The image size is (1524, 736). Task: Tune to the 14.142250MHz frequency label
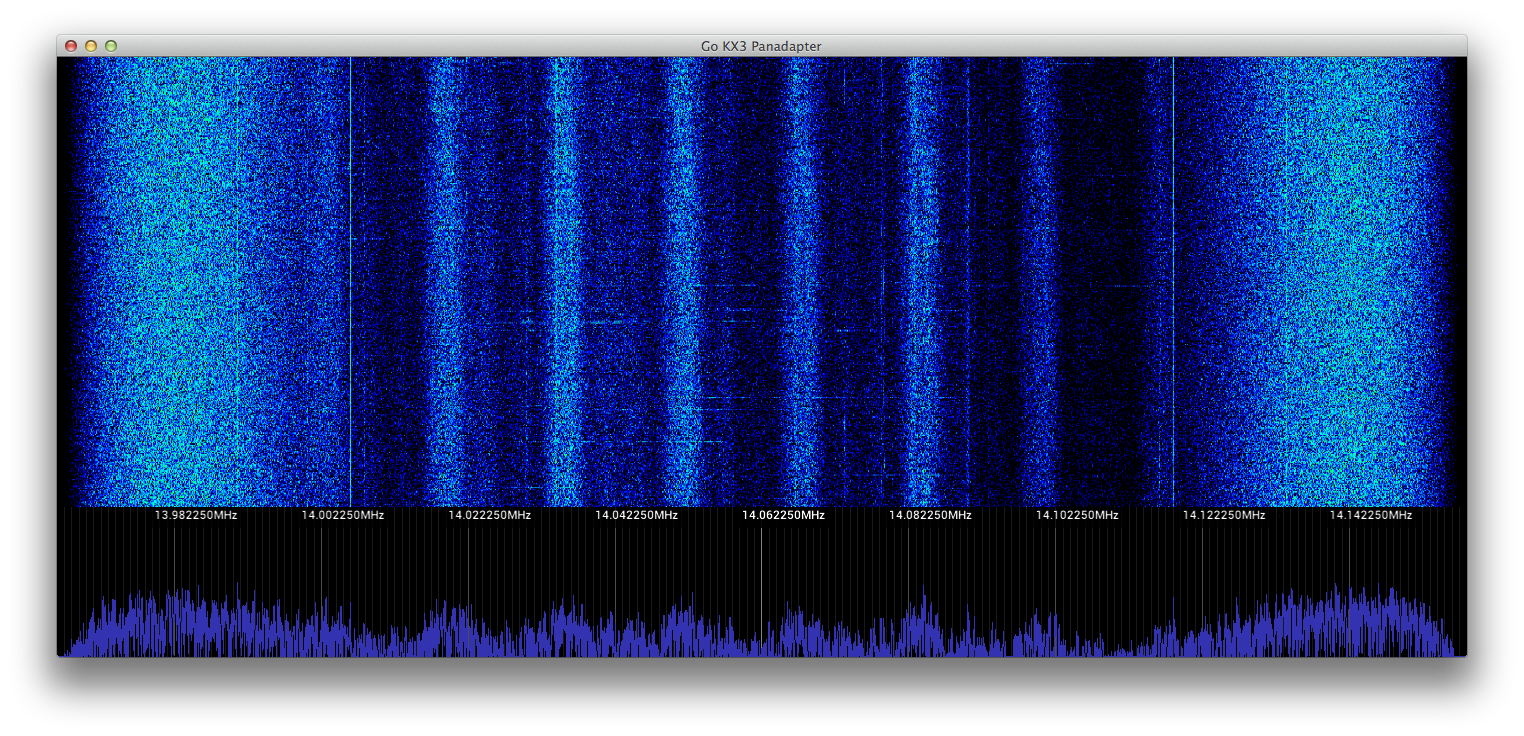pos(1370,515)
